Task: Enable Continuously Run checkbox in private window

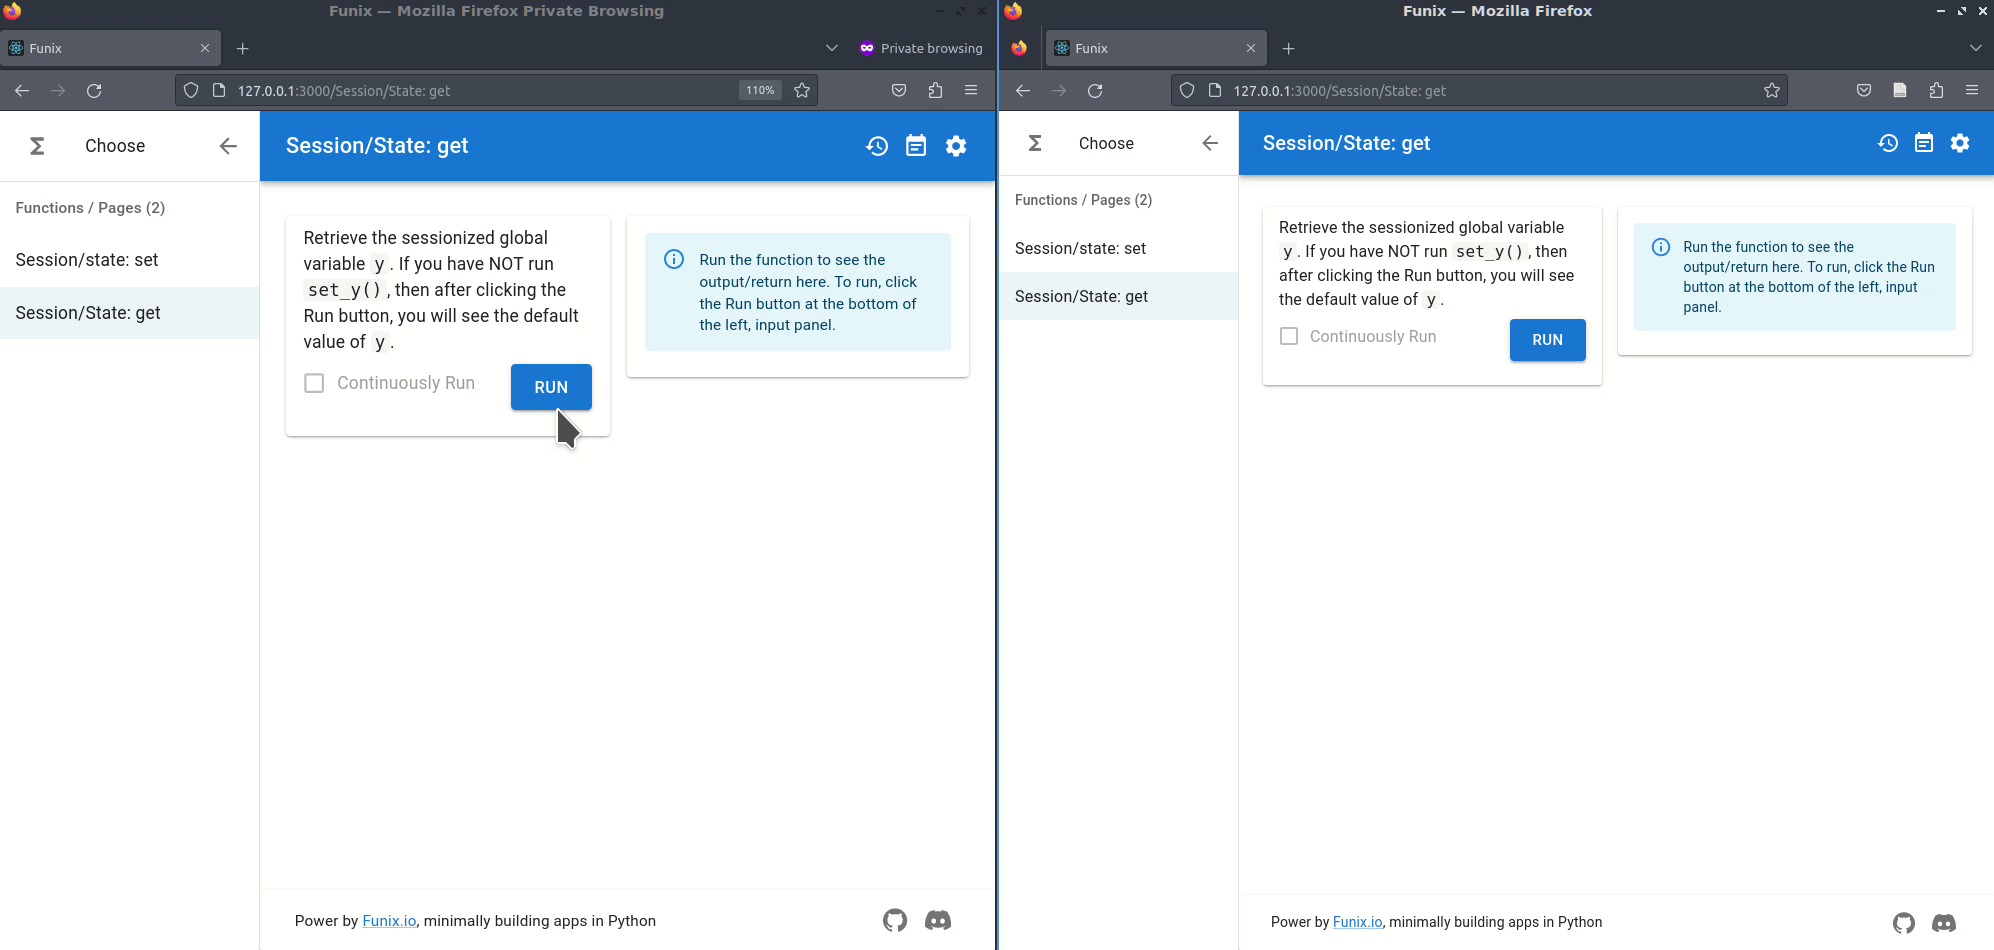Action: [314, 383]
